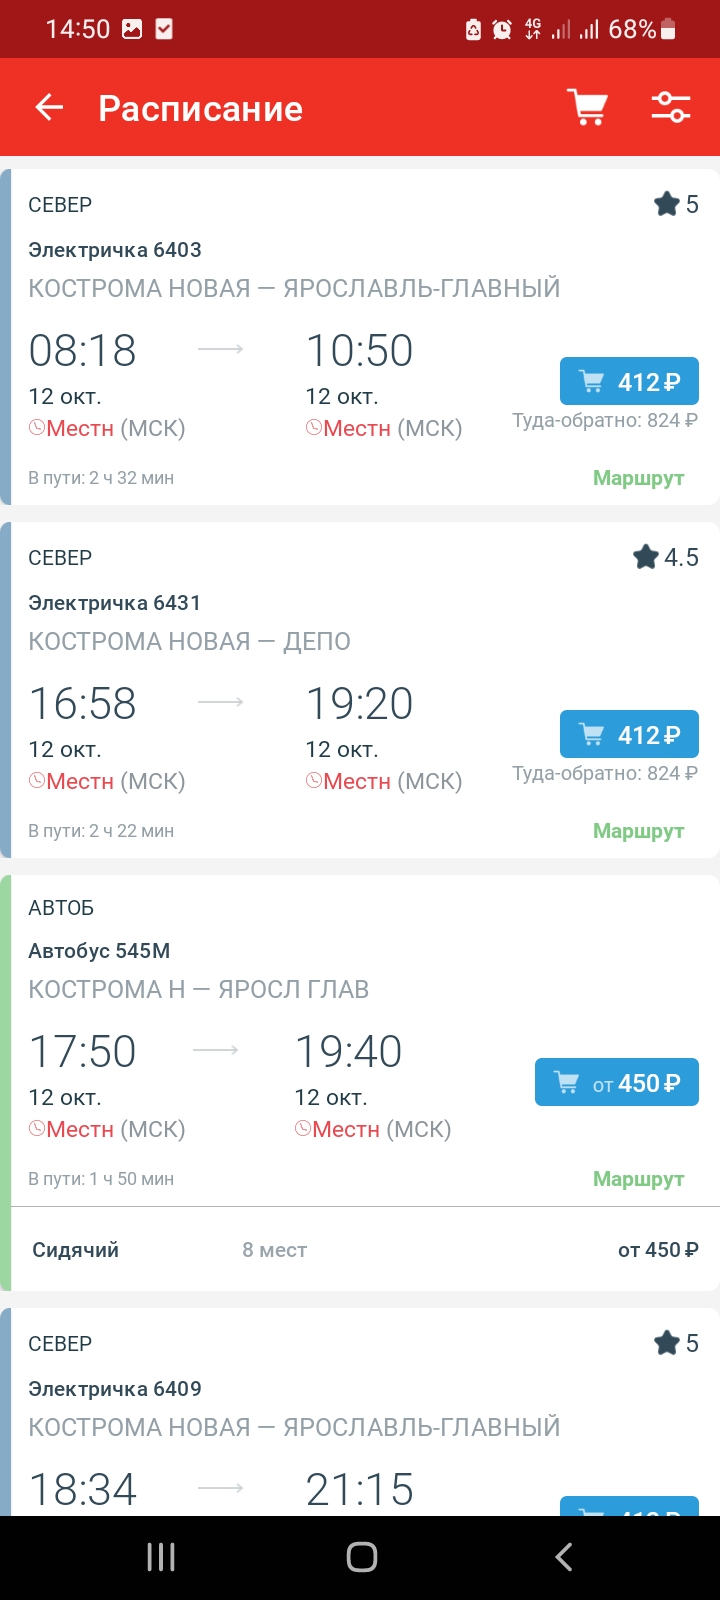
Task: Select Автобус 545М КОСТРОМА Н route title
Action: [x=198, y=989]
